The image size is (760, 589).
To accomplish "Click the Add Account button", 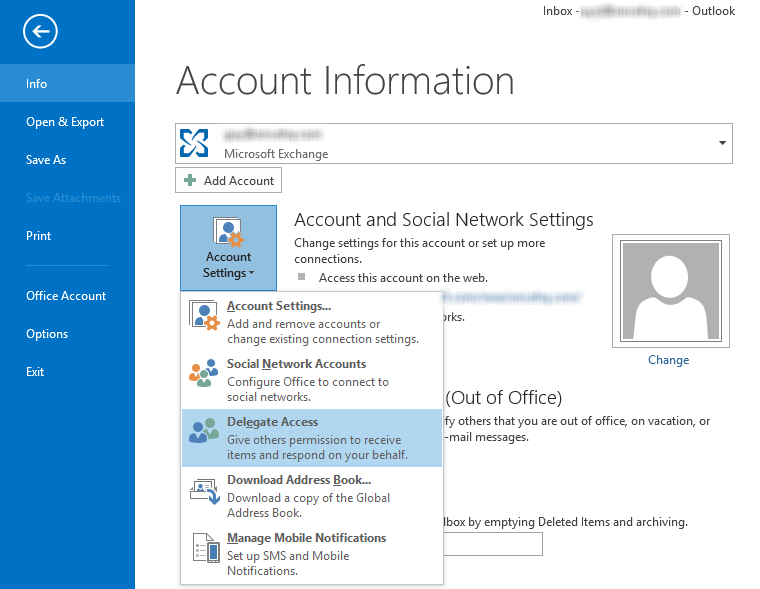I will 228,180.
